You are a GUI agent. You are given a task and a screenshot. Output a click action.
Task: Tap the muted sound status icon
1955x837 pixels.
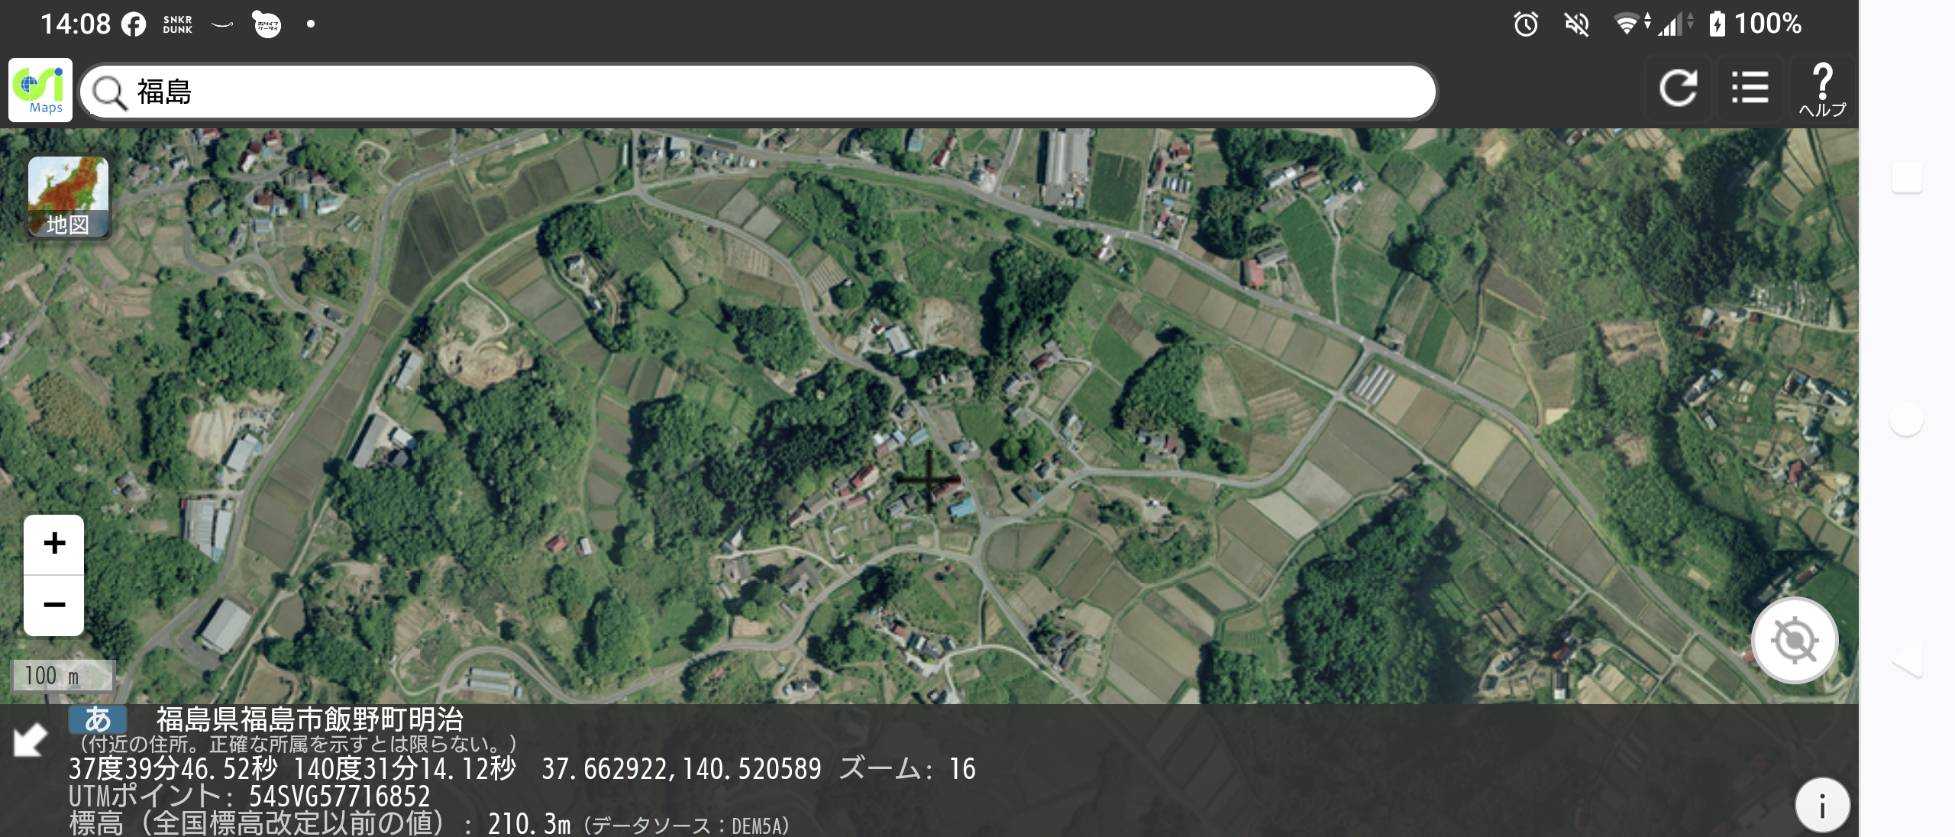pos(1576,24)
